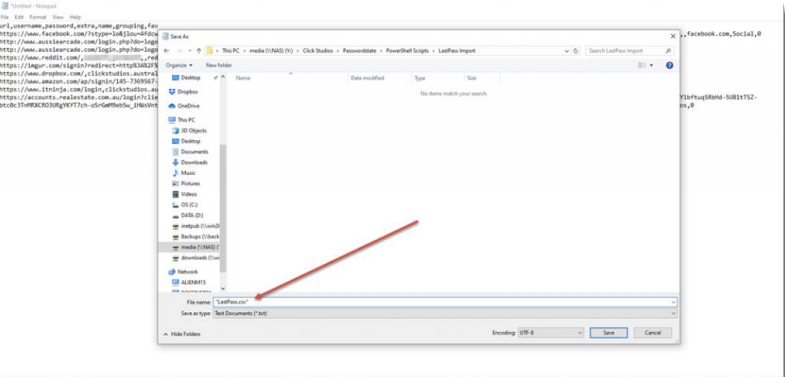This screenshot has height=377, width=785.
Task: Click the blue Help question mark icon
Action: click(x=669, y=65)
